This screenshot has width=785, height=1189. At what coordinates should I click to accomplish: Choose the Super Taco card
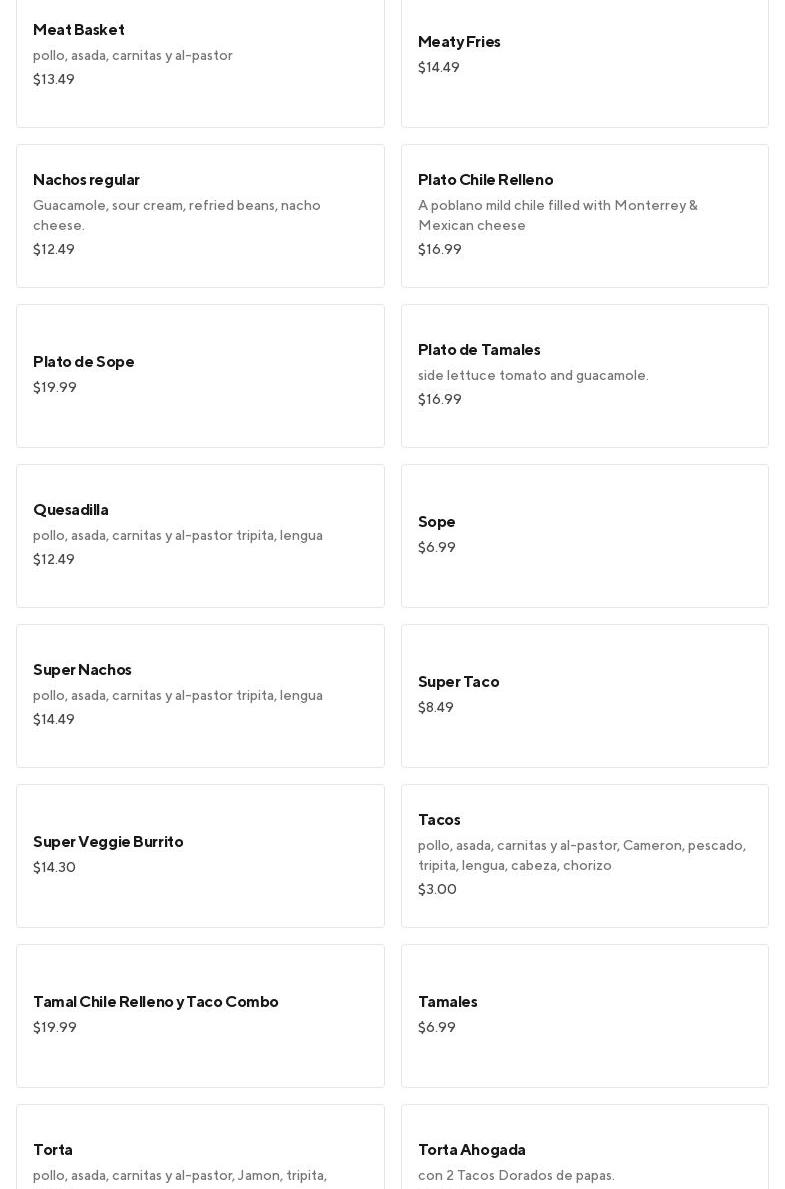tap(584, 695)
